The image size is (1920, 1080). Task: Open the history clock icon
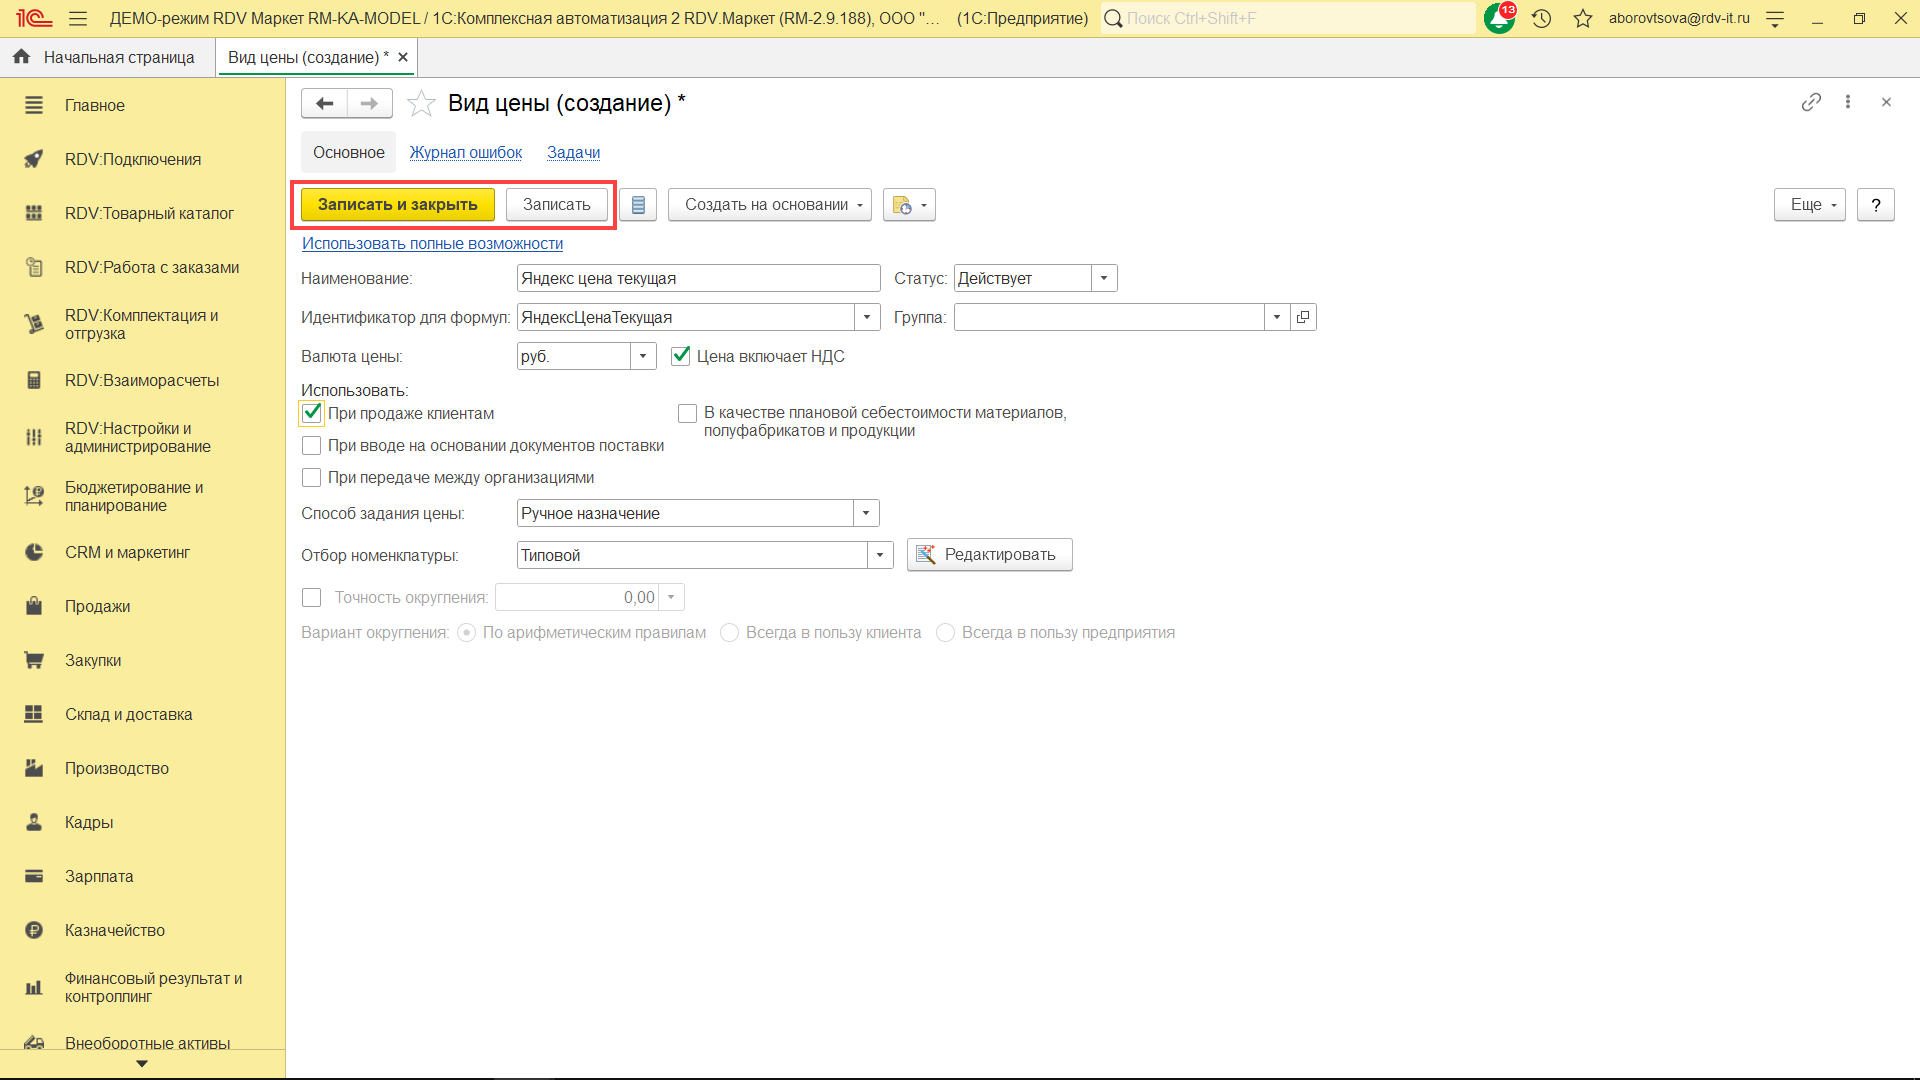1541,18
